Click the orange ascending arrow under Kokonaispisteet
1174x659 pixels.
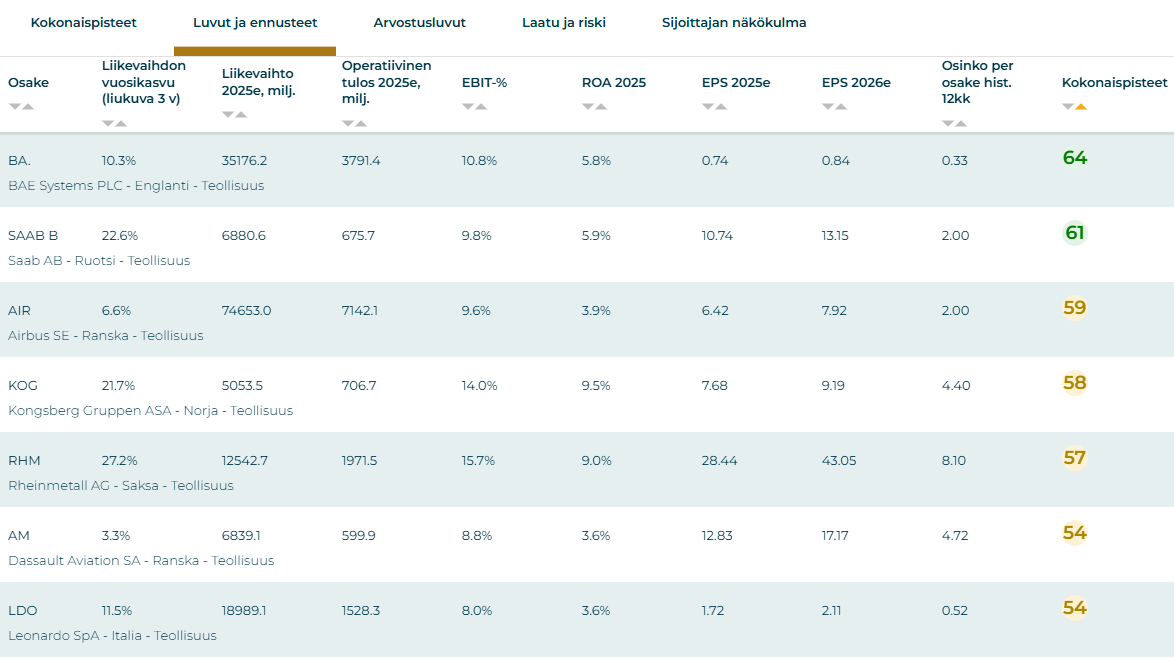point(1081,107)
